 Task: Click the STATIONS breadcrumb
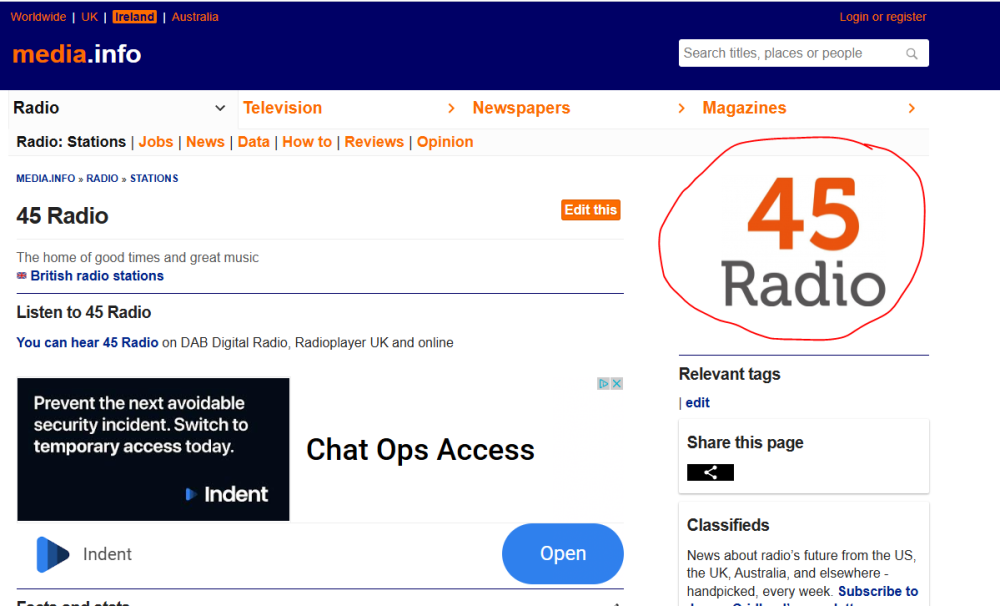(154, 179)
